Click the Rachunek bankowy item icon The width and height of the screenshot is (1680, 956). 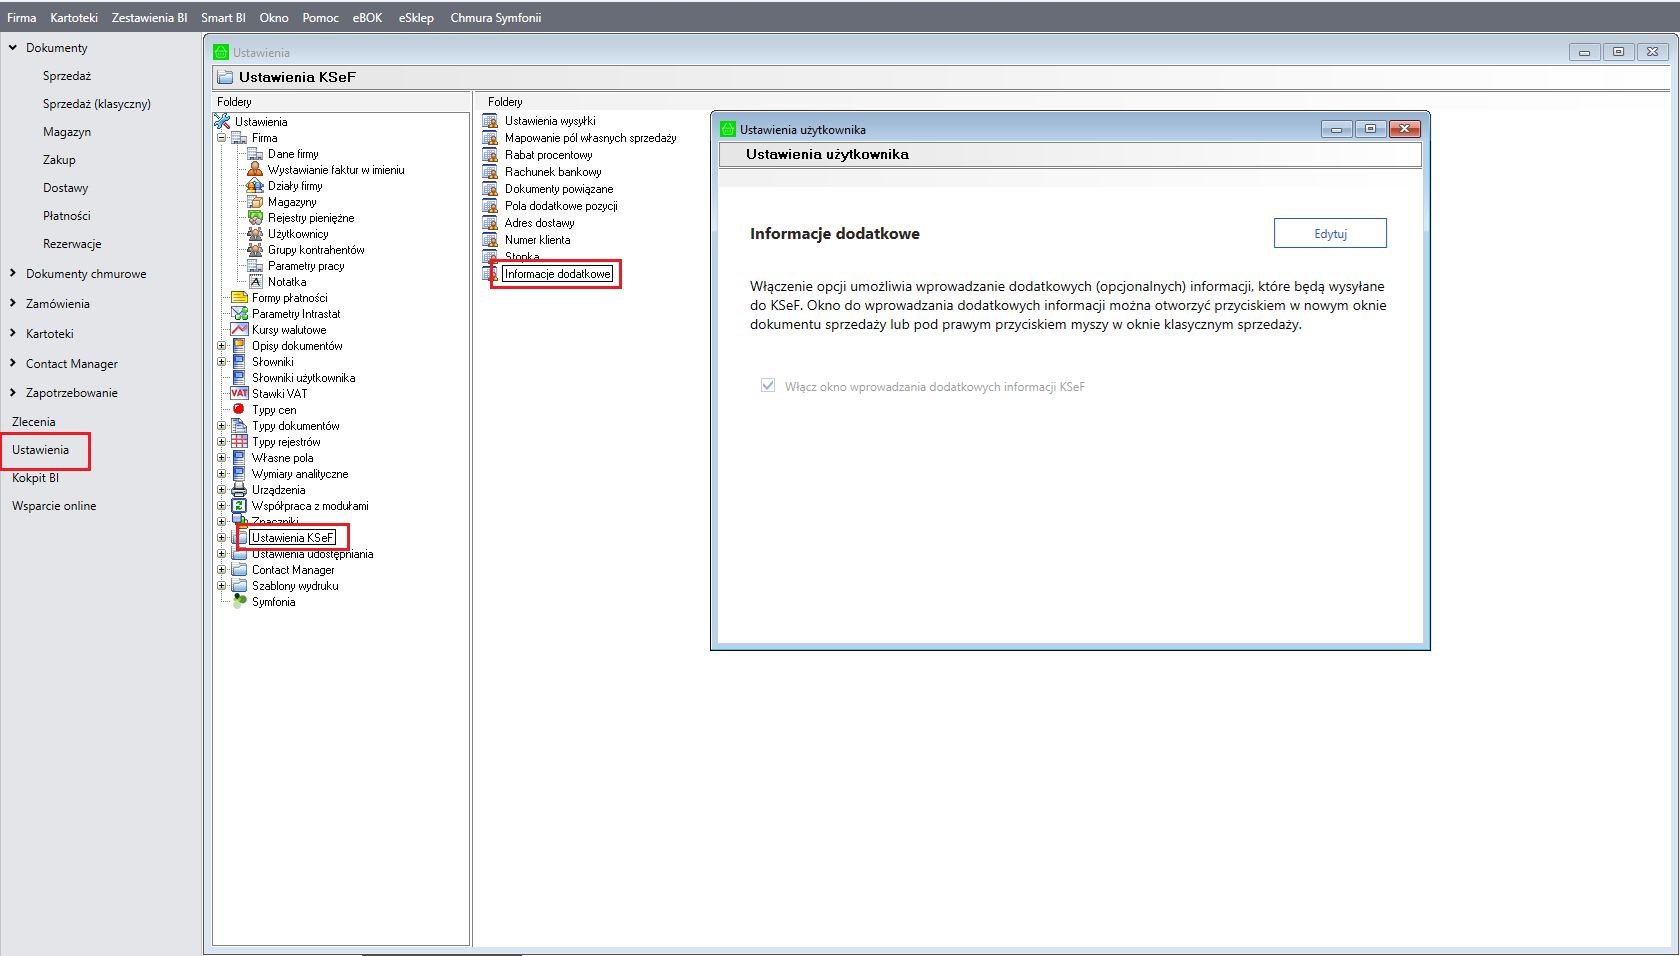click(x=490, y=172)
